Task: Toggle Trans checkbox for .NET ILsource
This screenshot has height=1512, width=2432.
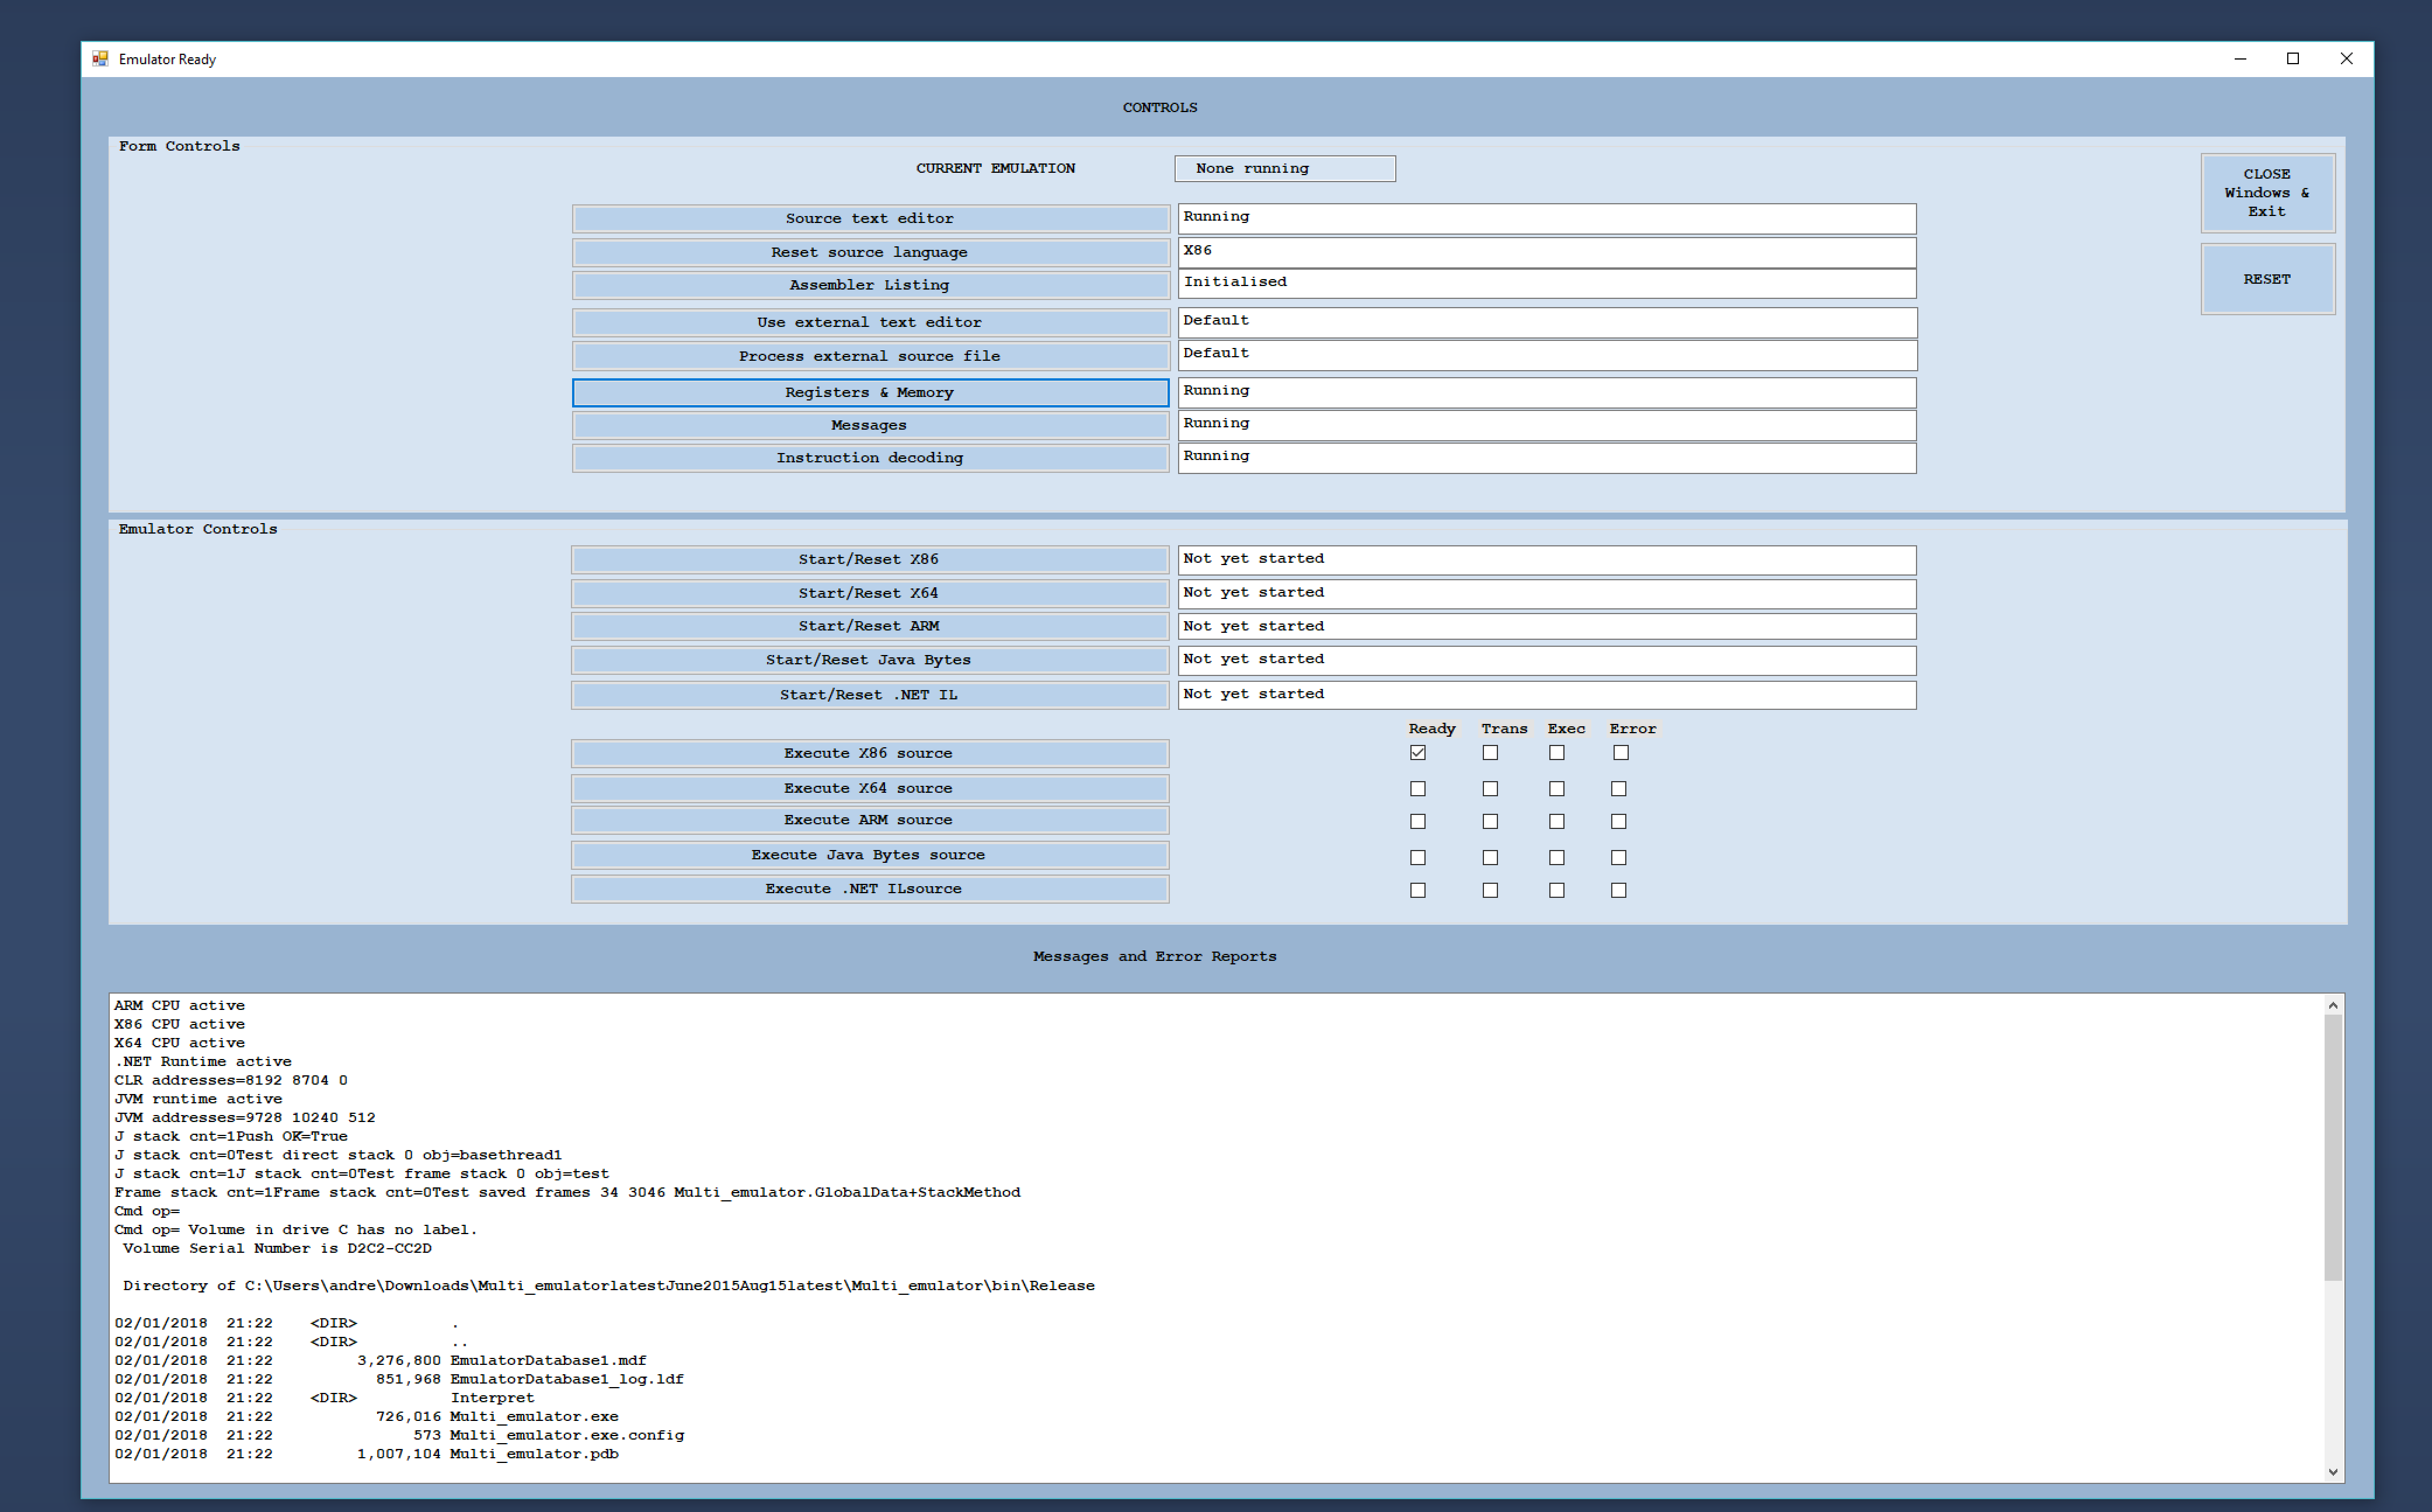Action: point(1490,890)
